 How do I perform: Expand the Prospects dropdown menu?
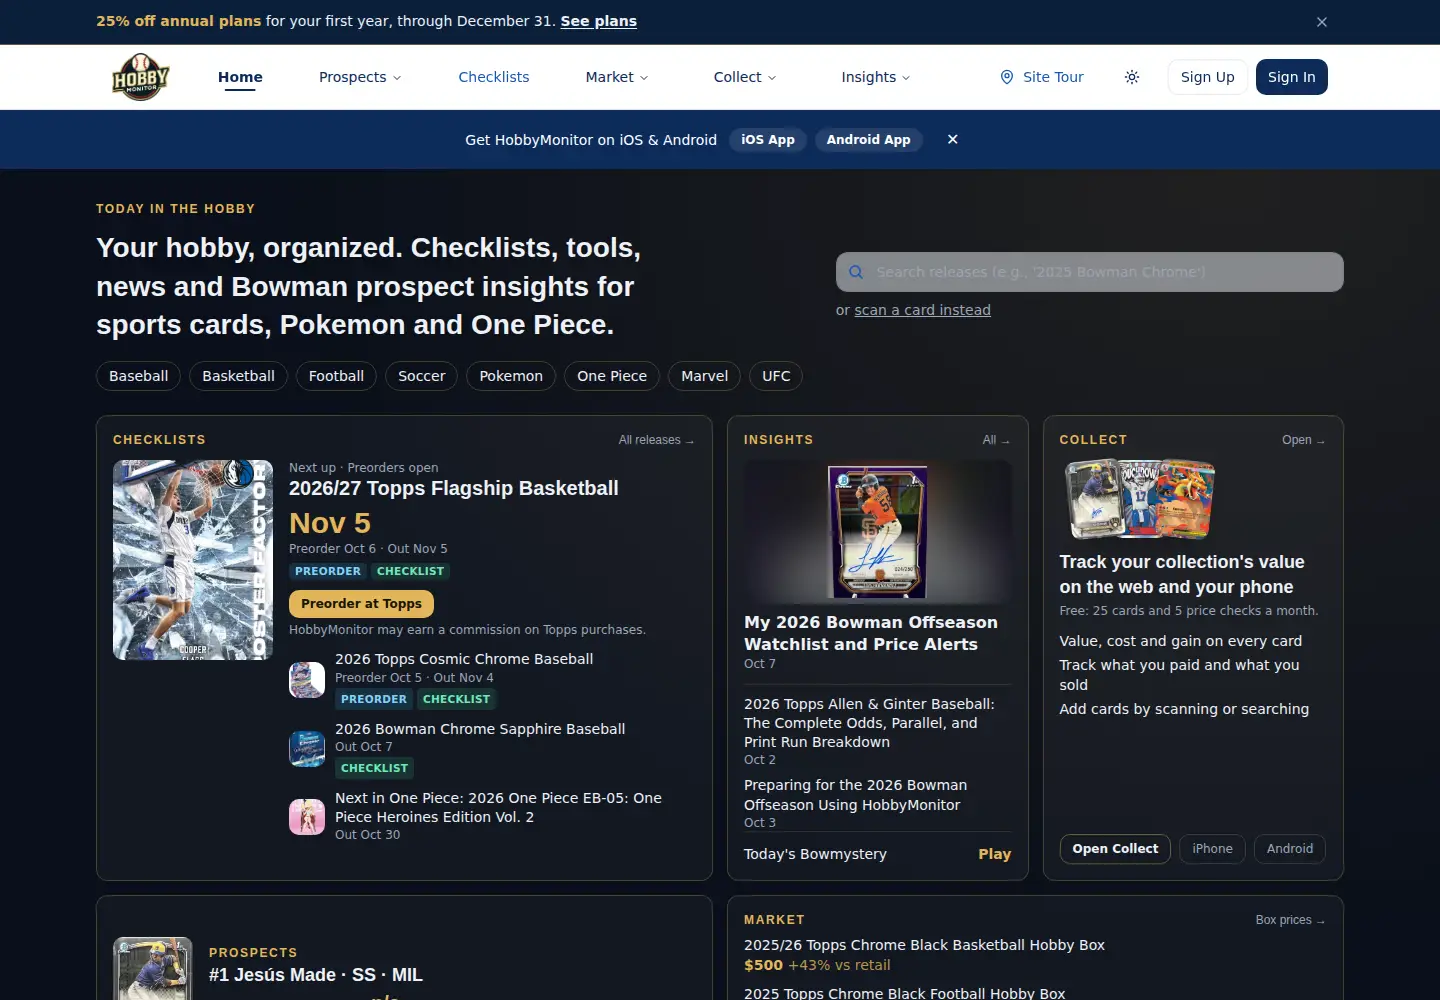(360, 77)
